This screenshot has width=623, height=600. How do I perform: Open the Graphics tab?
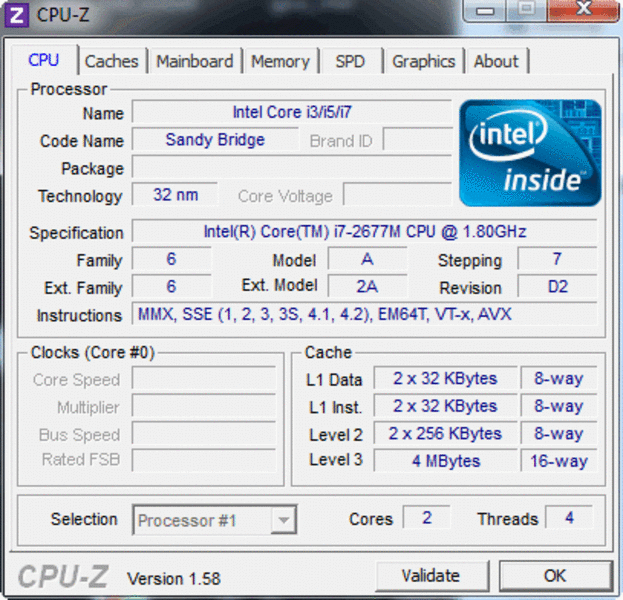click(424, 61)
